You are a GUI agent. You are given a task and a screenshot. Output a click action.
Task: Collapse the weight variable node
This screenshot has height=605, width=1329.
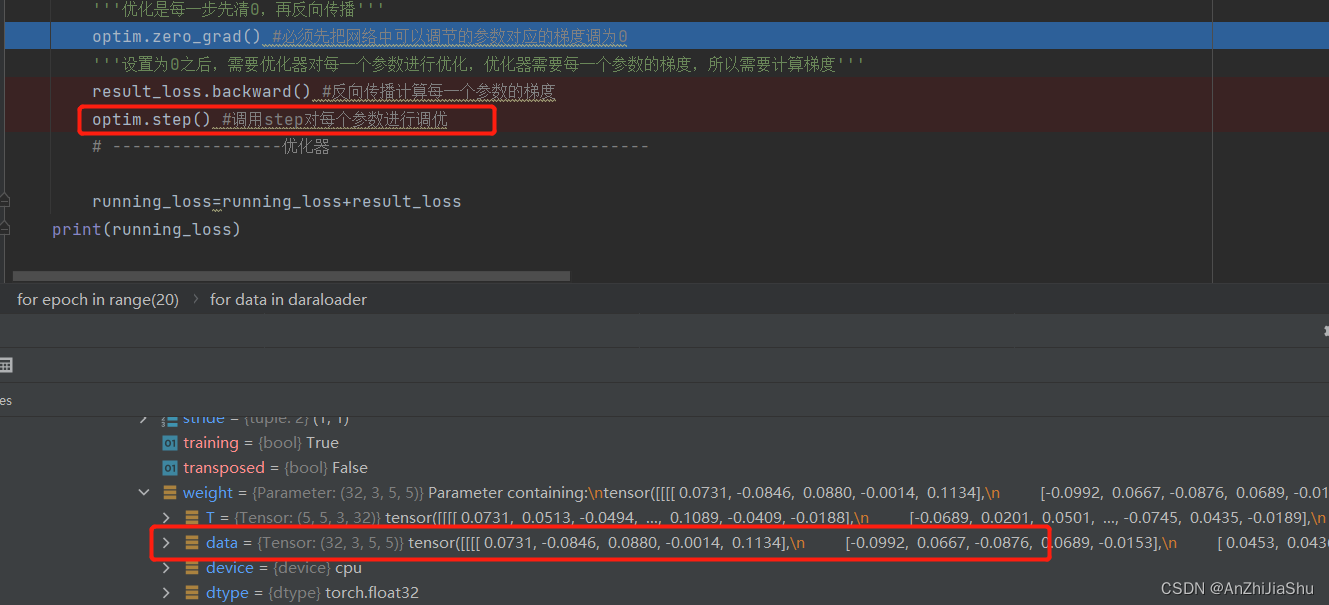point(145,493)
